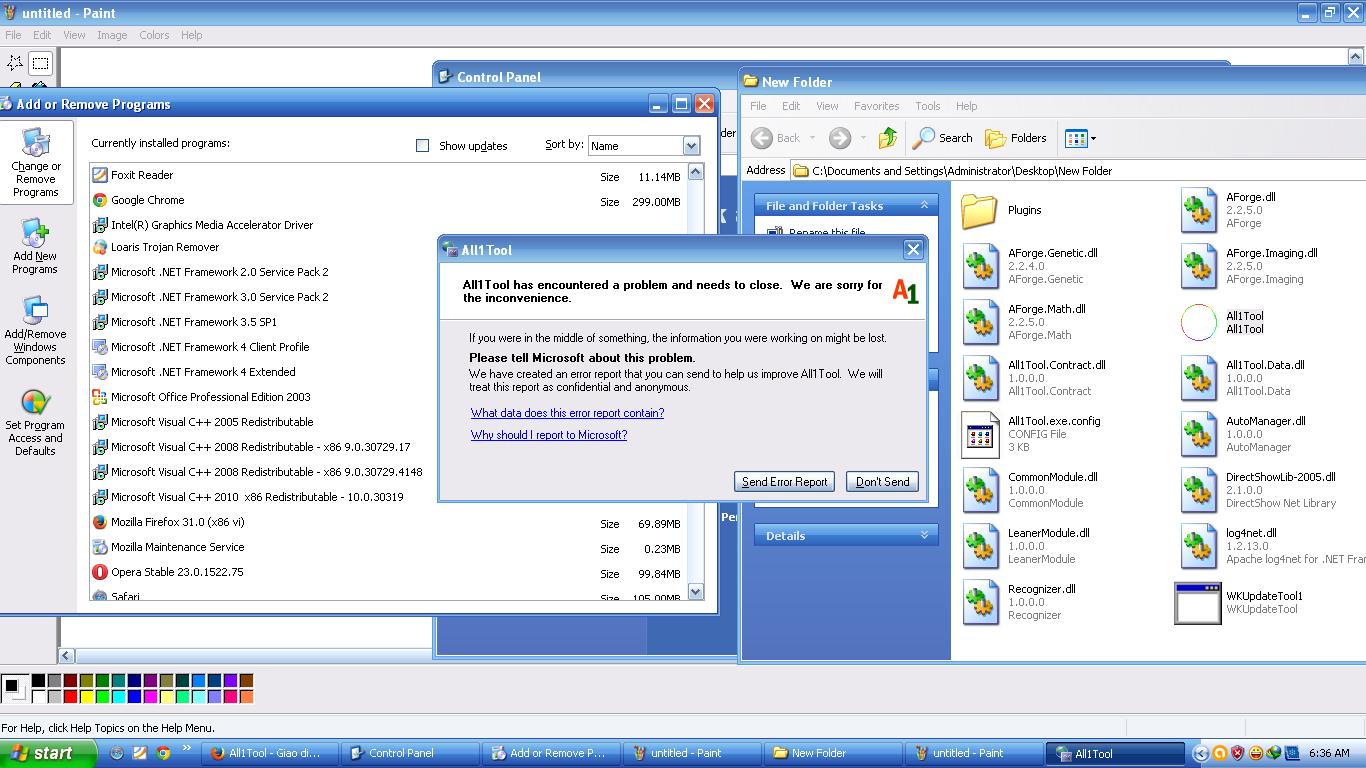This screenshot has height=768, width=1366.
Task: Open Paint's File menu
Action: point(13,35)
